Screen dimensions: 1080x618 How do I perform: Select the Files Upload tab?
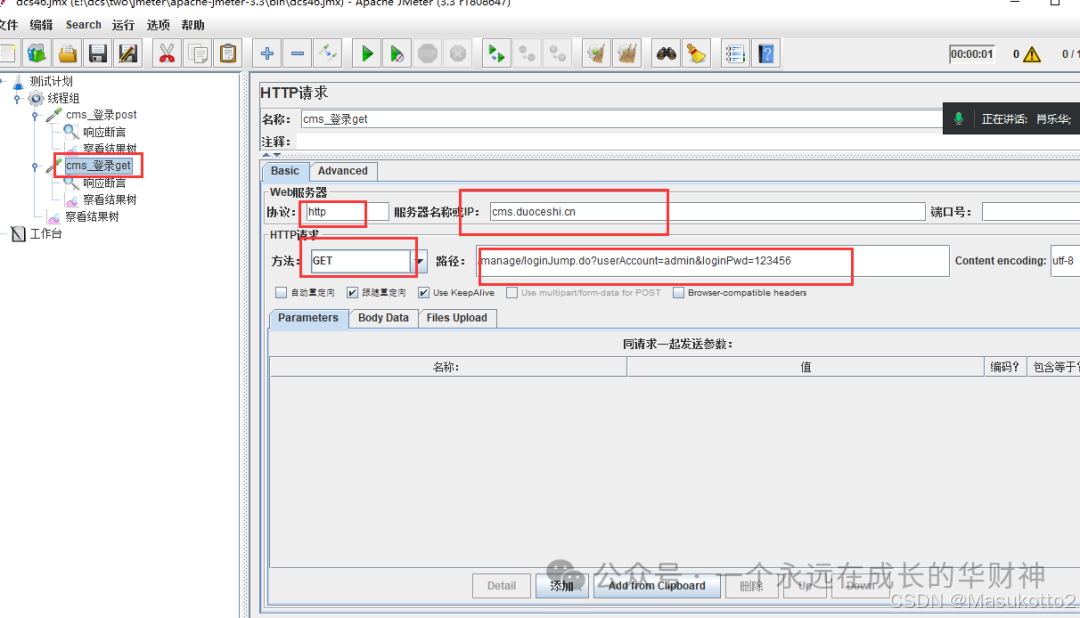457,318
